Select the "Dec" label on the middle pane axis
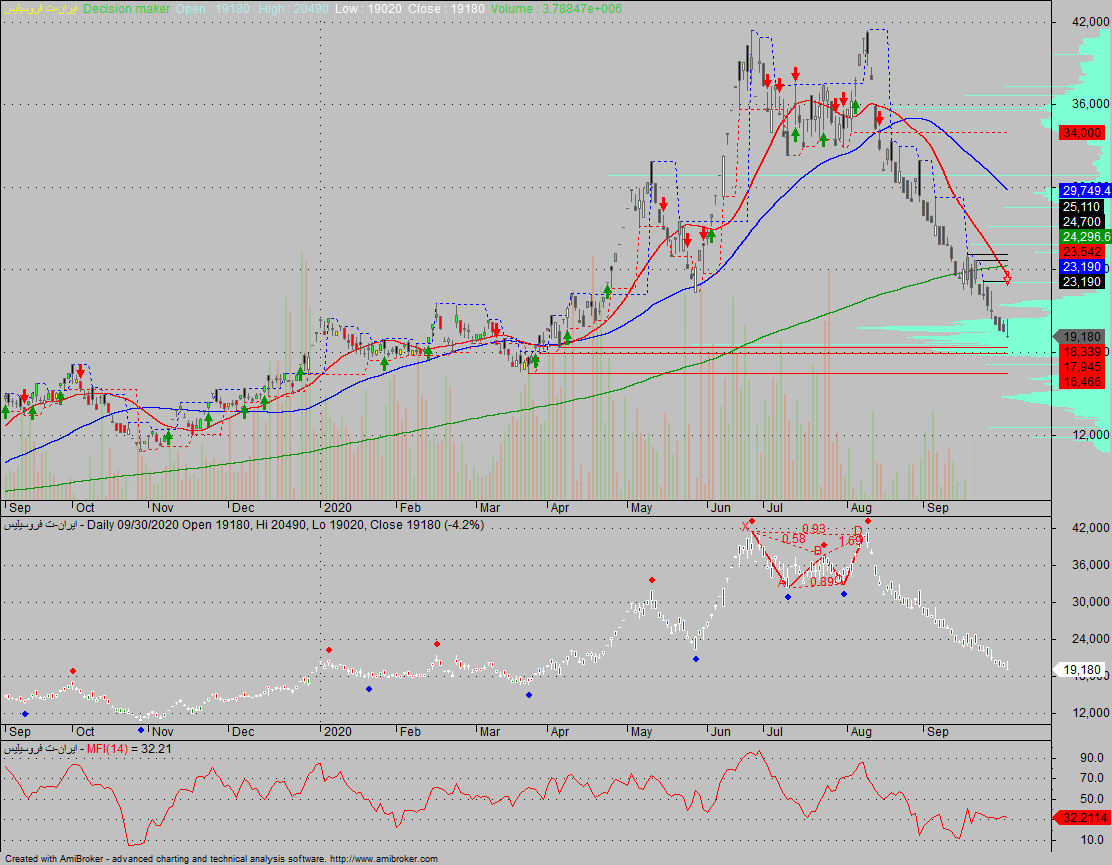The height and width of the screenshot is (865, 1112). [243, 732]
